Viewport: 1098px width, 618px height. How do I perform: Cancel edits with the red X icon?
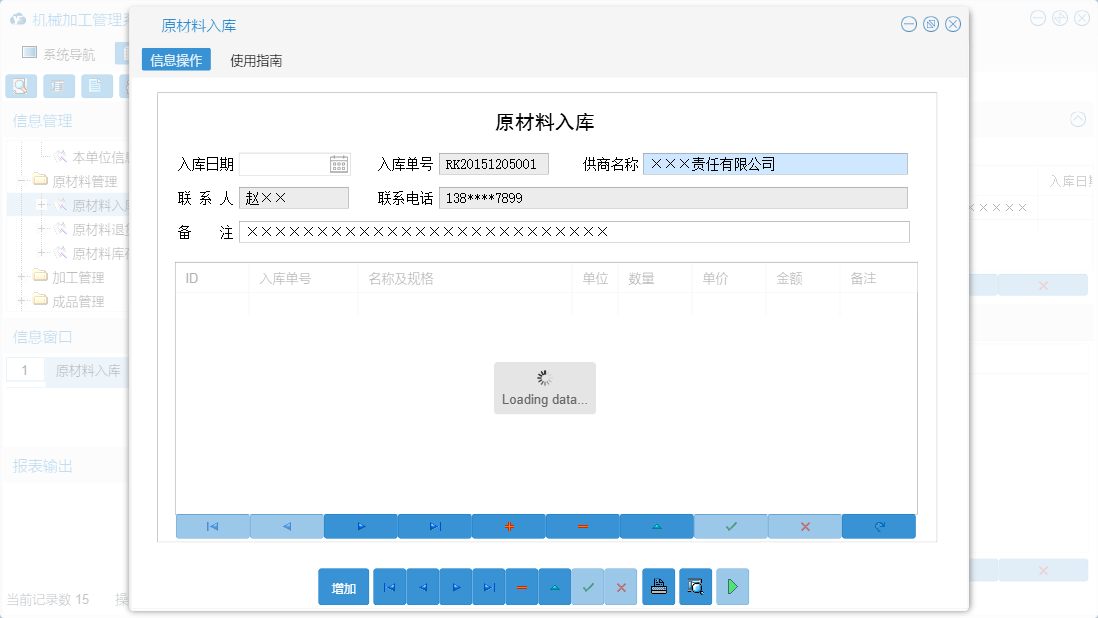pyautogui.click(x=804, y=526)
